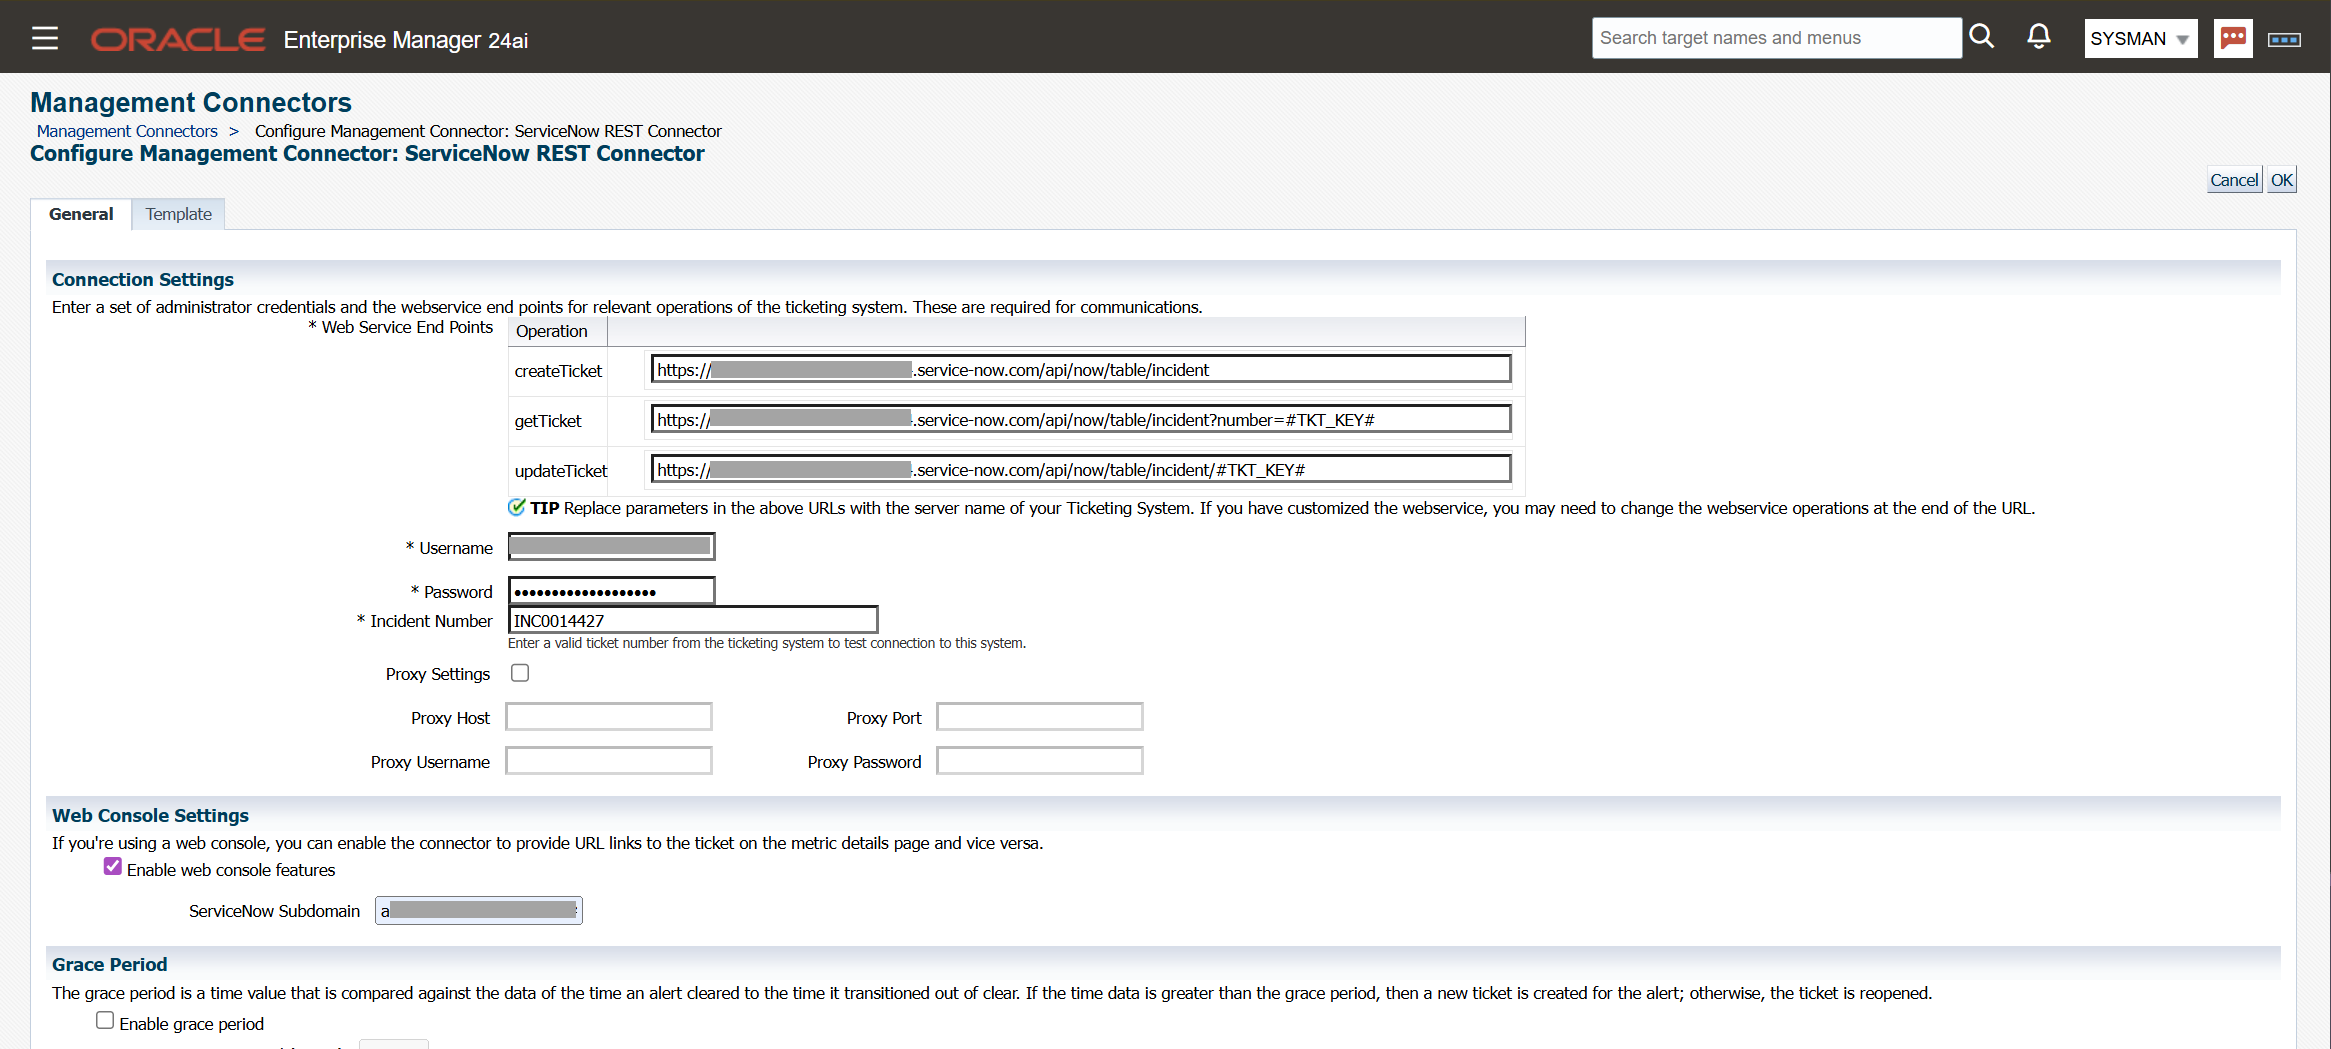Click the Username input field
This screenshot has width=2331, height=1049.
(x=612, y=546)
